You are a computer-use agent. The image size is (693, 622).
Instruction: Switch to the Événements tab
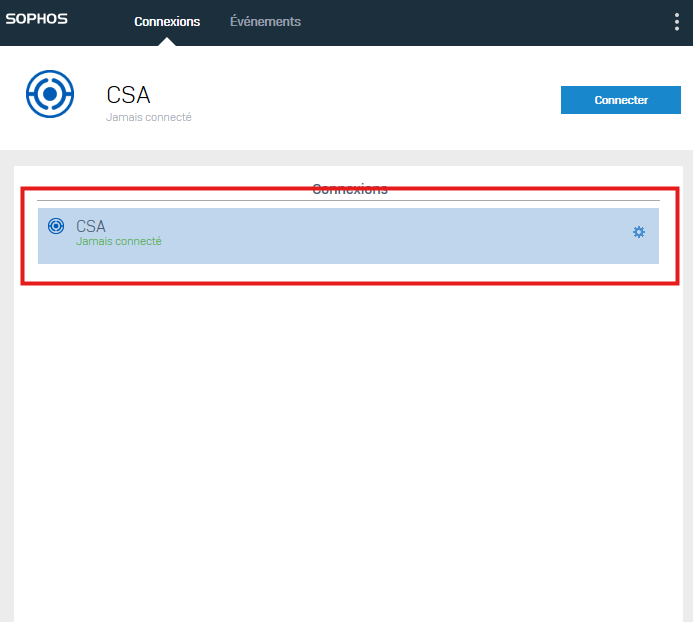265,22
